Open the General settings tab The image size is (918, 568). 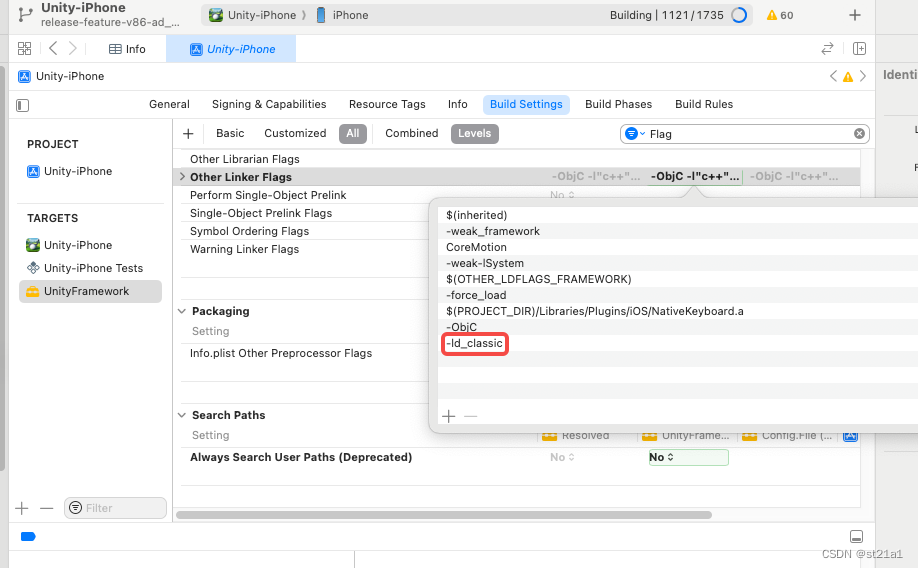169,104
